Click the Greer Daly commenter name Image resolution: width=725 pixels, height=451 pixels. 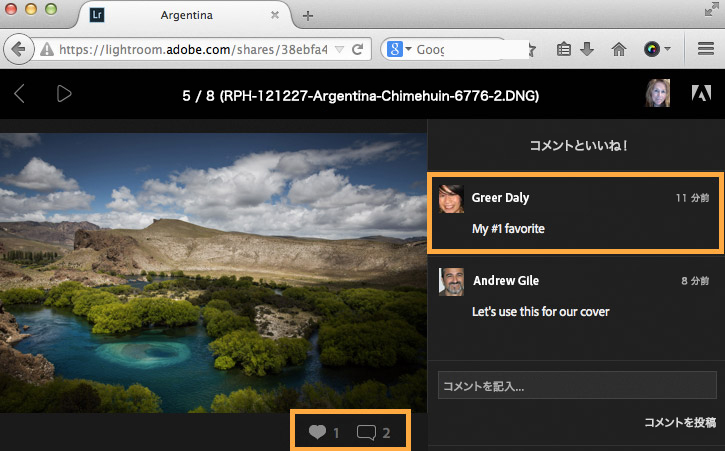click(x=500, y=198)
